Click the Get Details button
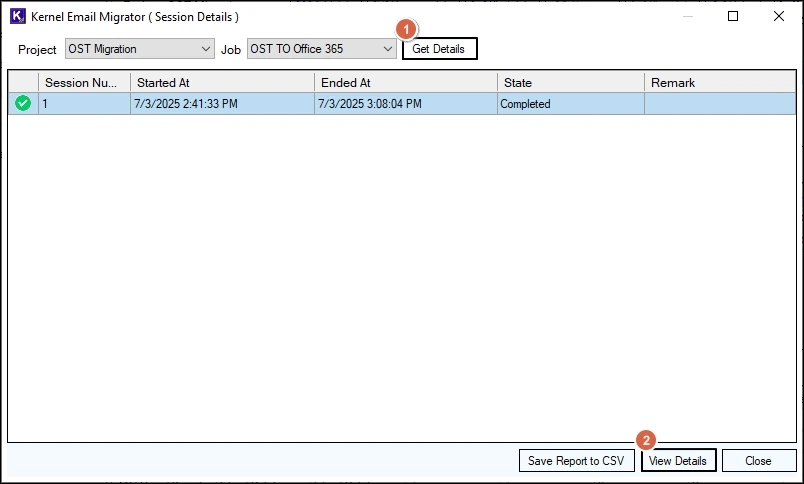Image resolution: width=804 pixels, height=484 pixels. click(x=439, y=49)
